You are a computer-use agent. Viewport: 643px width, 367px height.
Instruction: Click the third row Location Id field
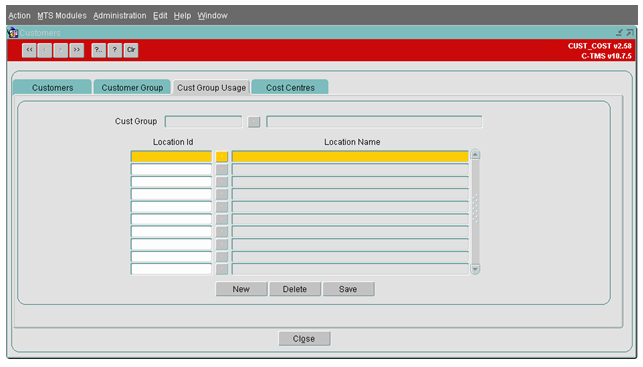pos(171,182)
